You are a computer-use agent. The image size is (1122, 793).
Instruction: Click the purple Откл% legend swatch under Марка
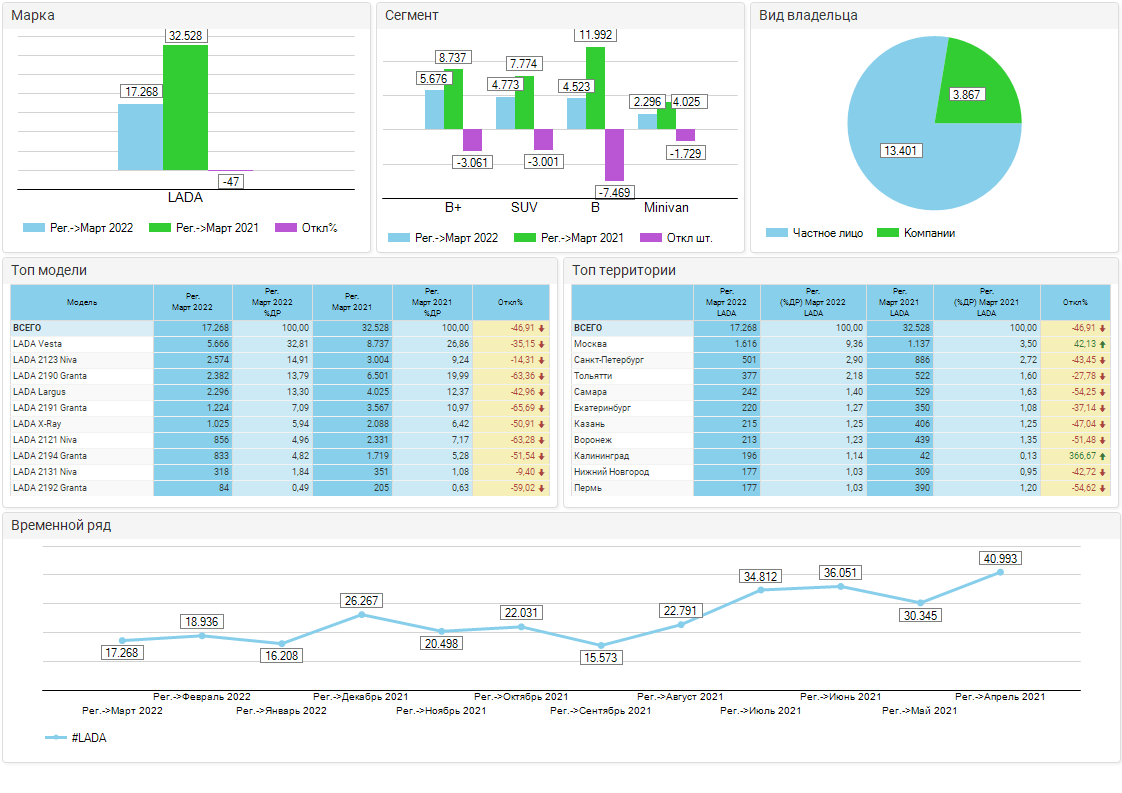pos(285,228)
